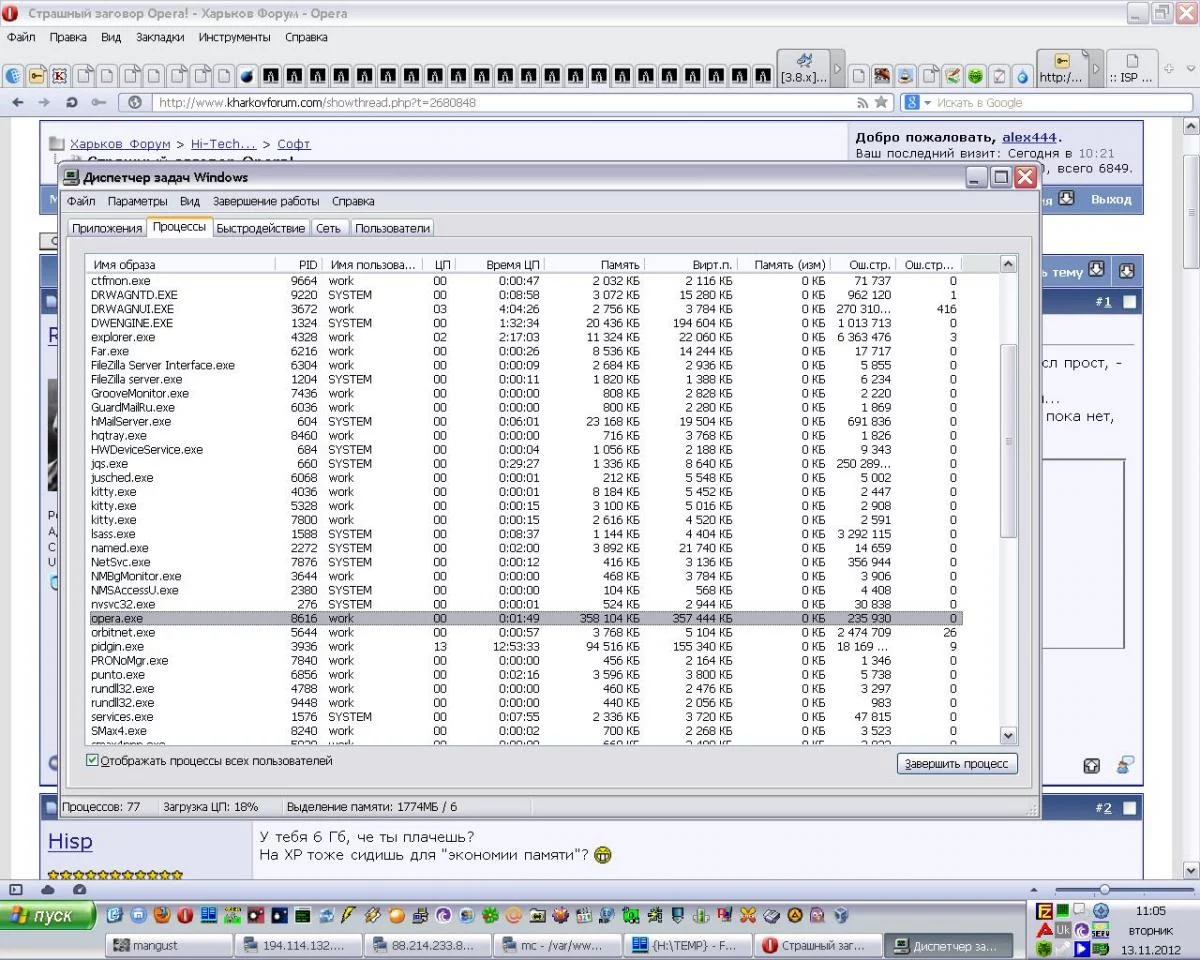Viewport: 1200px width, 960px height.
Task: Click the Opera back navigation arrow
Action: coord(18,102)
